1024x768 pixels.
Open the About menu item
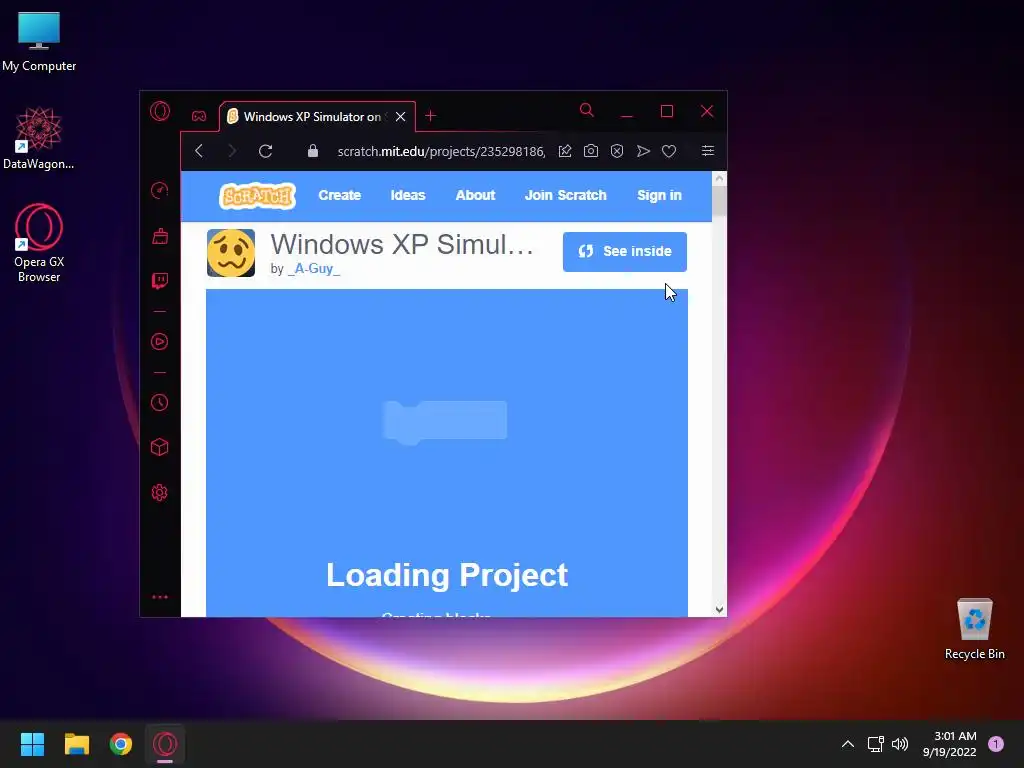point(475,195)
